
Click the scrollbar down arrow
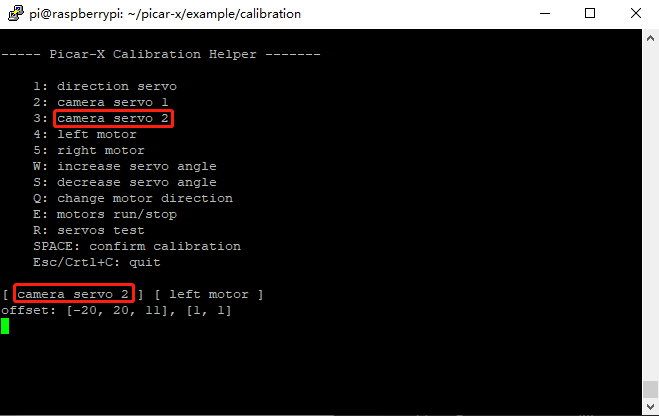click(x=651, y=406)
